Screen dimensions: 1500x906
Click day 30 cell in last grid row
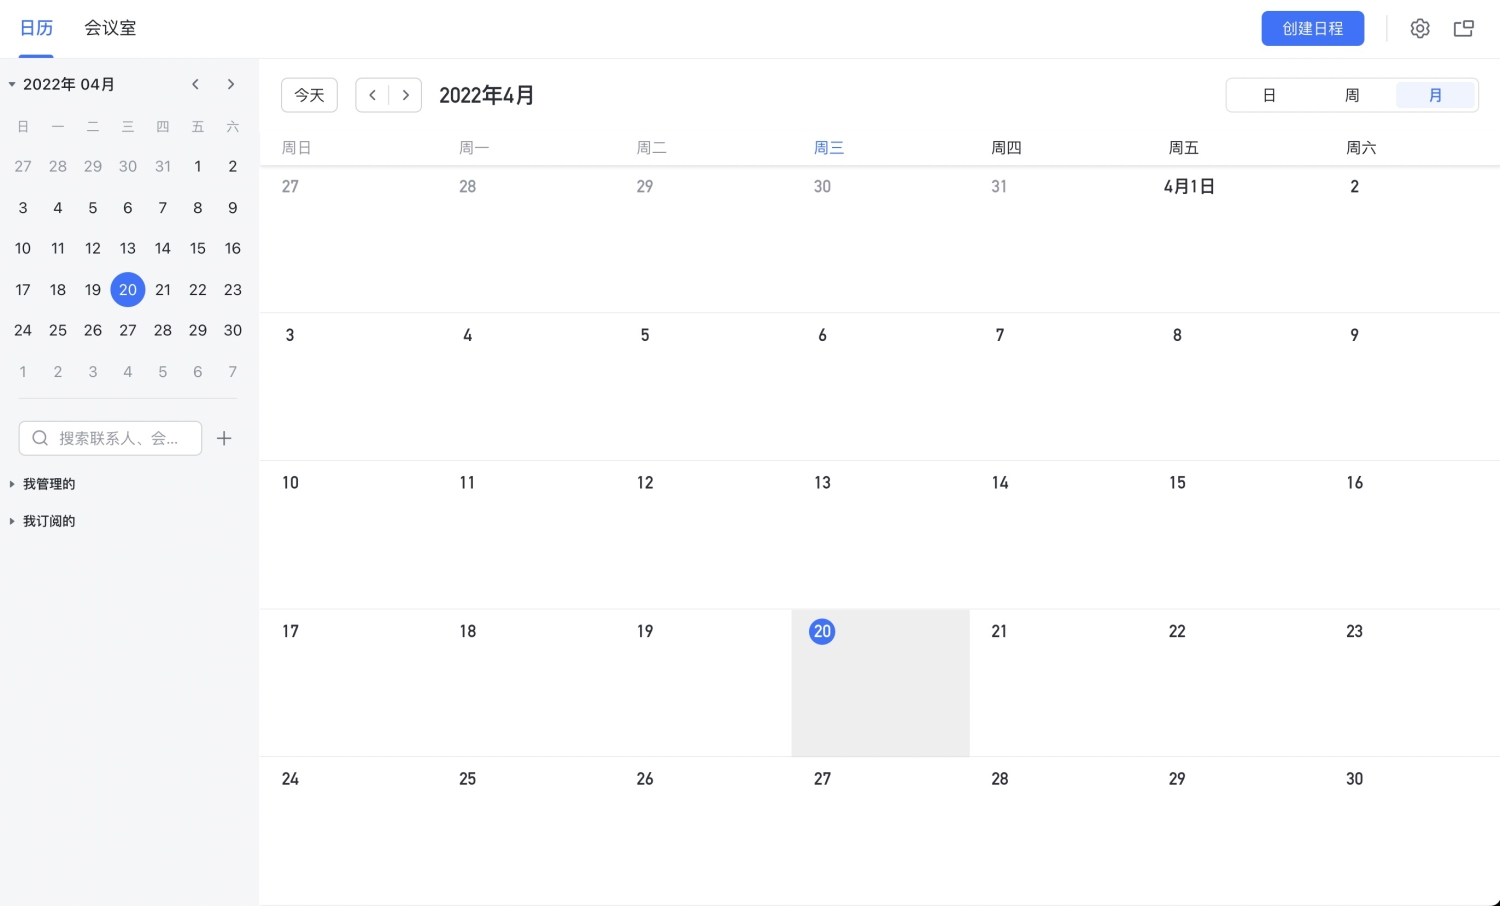point(1412,831)
